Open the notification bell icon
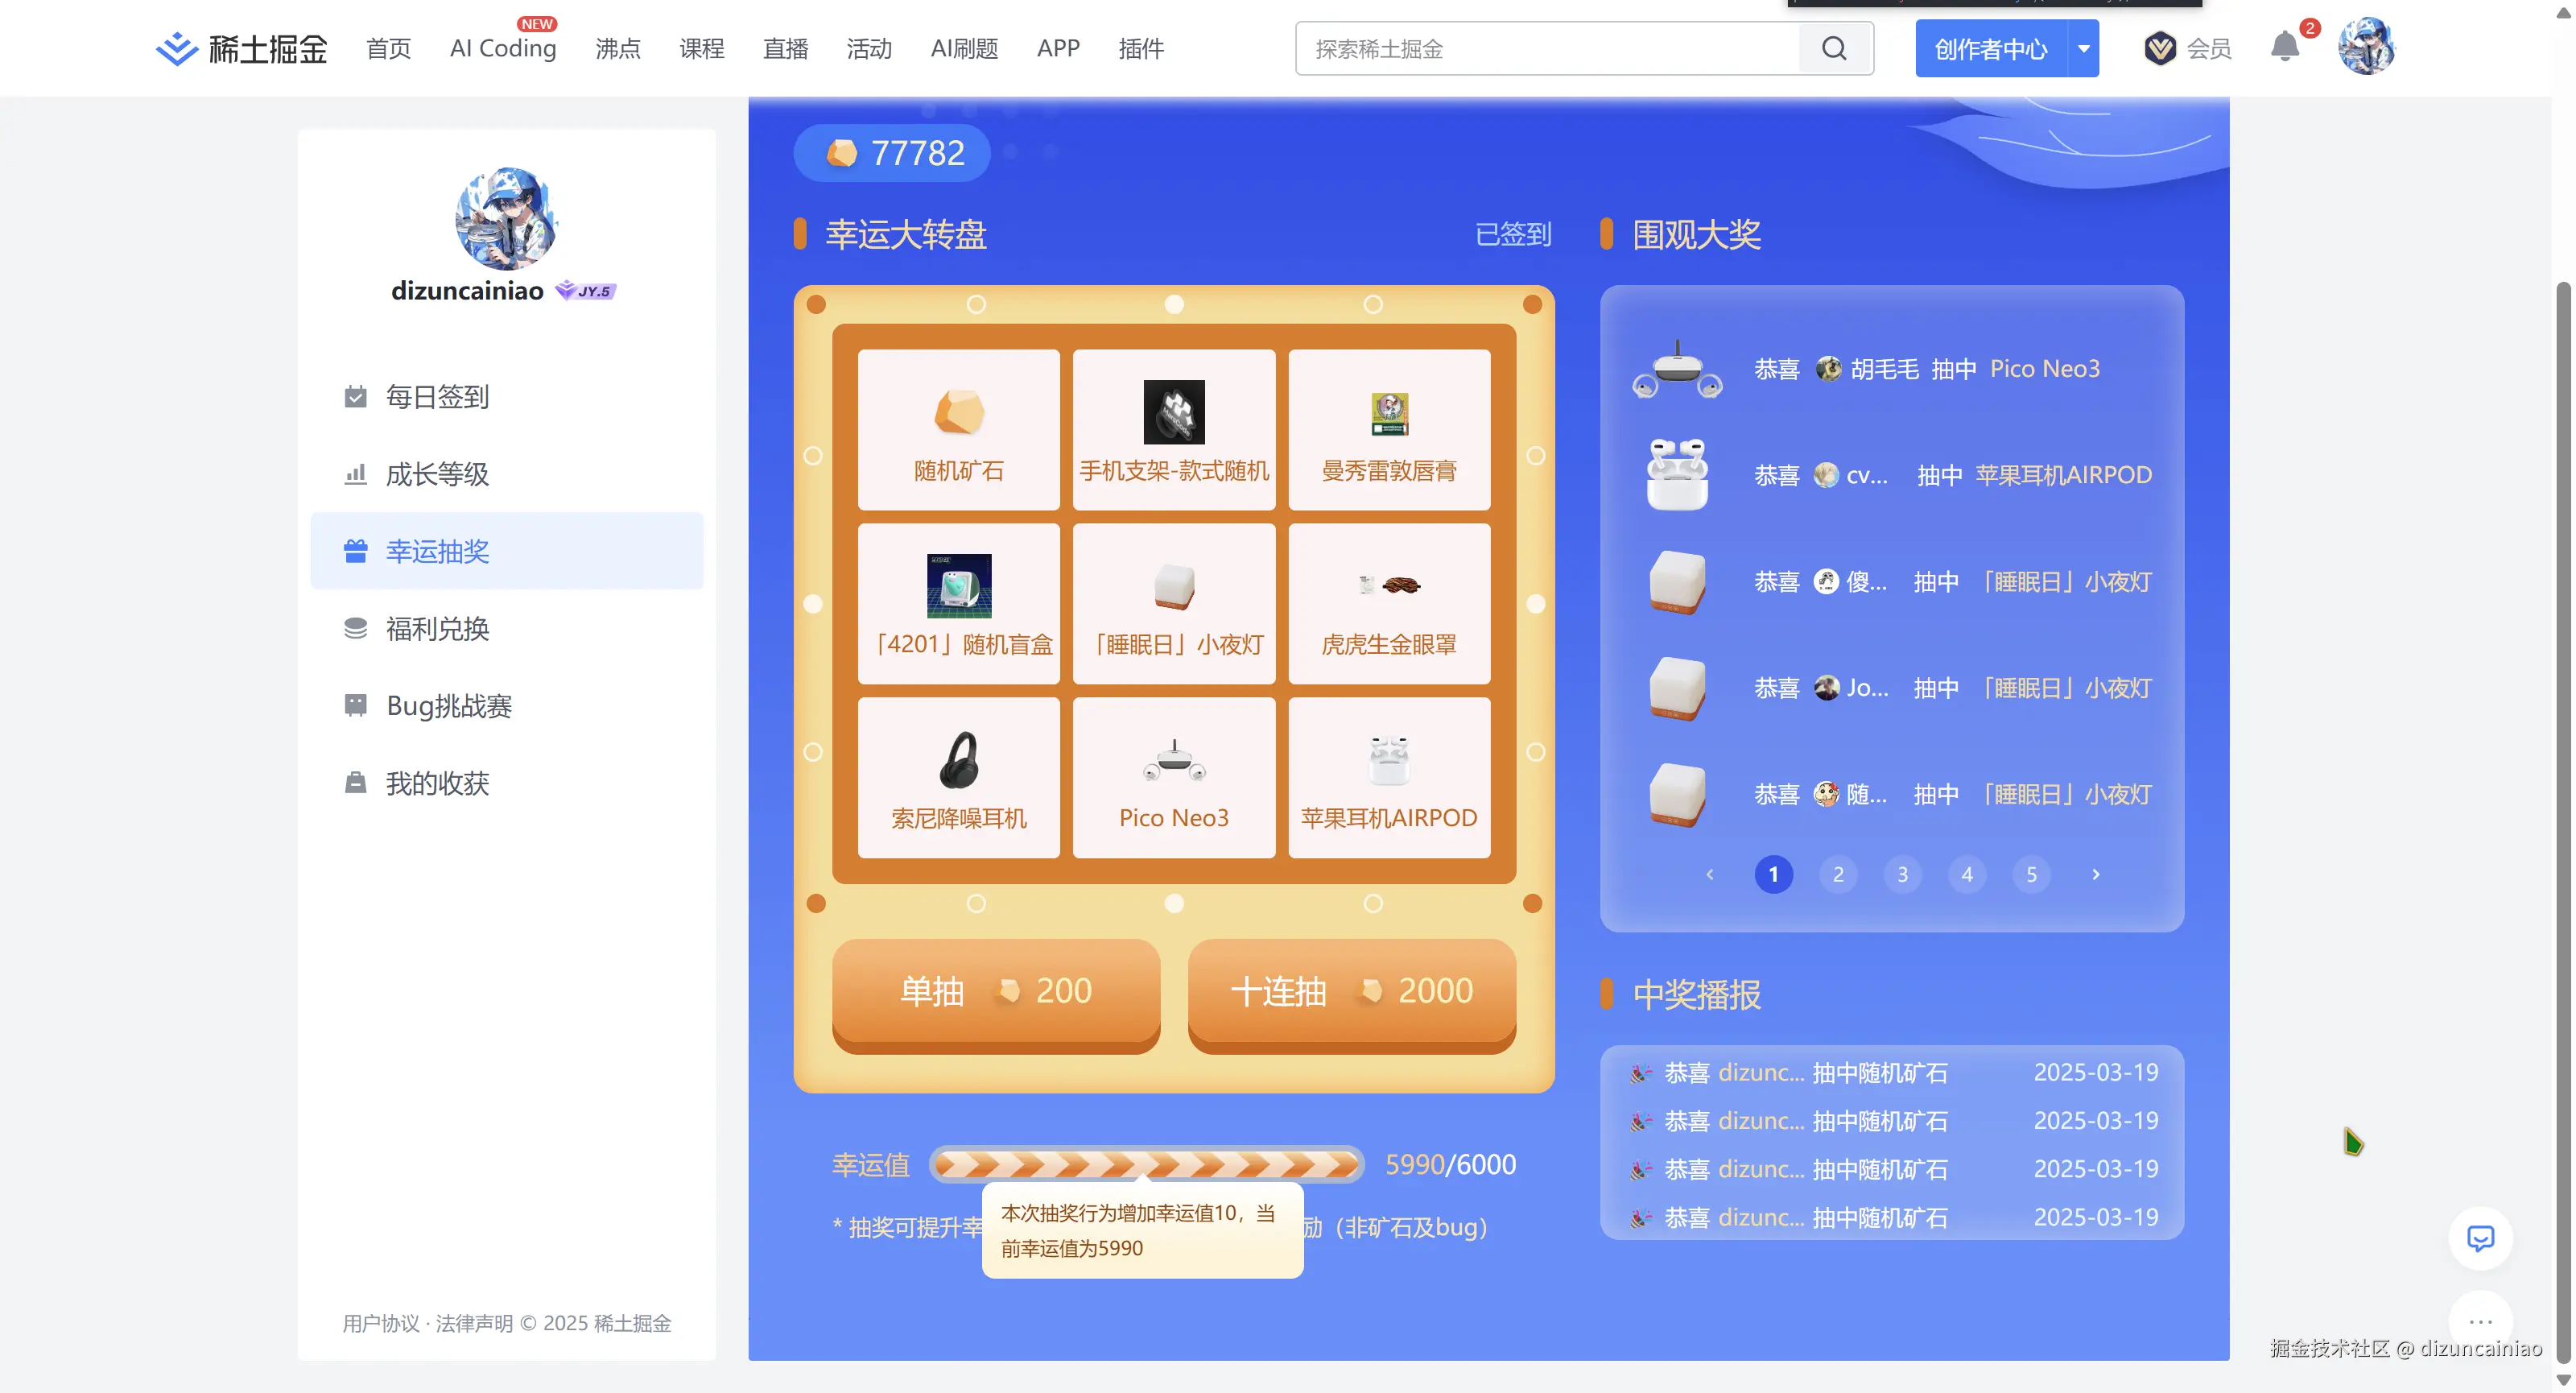 tap(2284, 47)
